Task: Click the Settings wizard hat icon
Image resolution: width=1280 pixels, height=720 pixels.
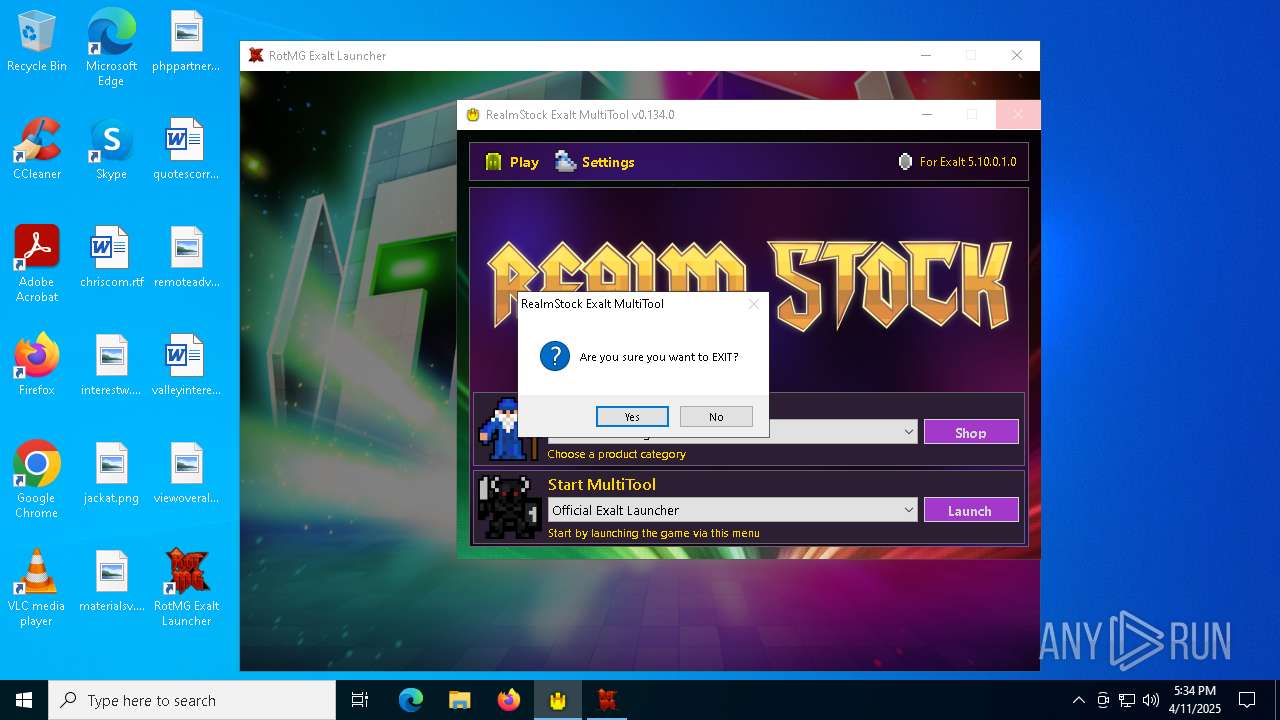Action: [x=566, y=161]
